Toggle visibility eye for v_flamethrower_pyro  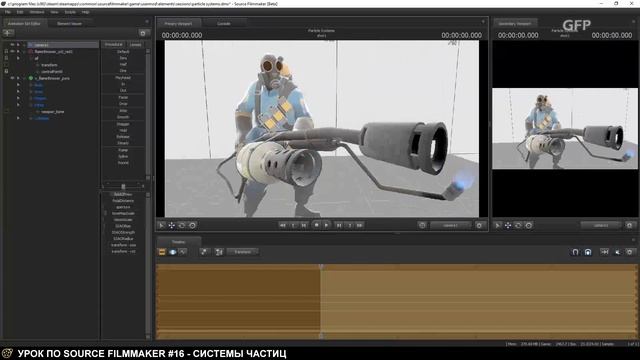[12, 78]
